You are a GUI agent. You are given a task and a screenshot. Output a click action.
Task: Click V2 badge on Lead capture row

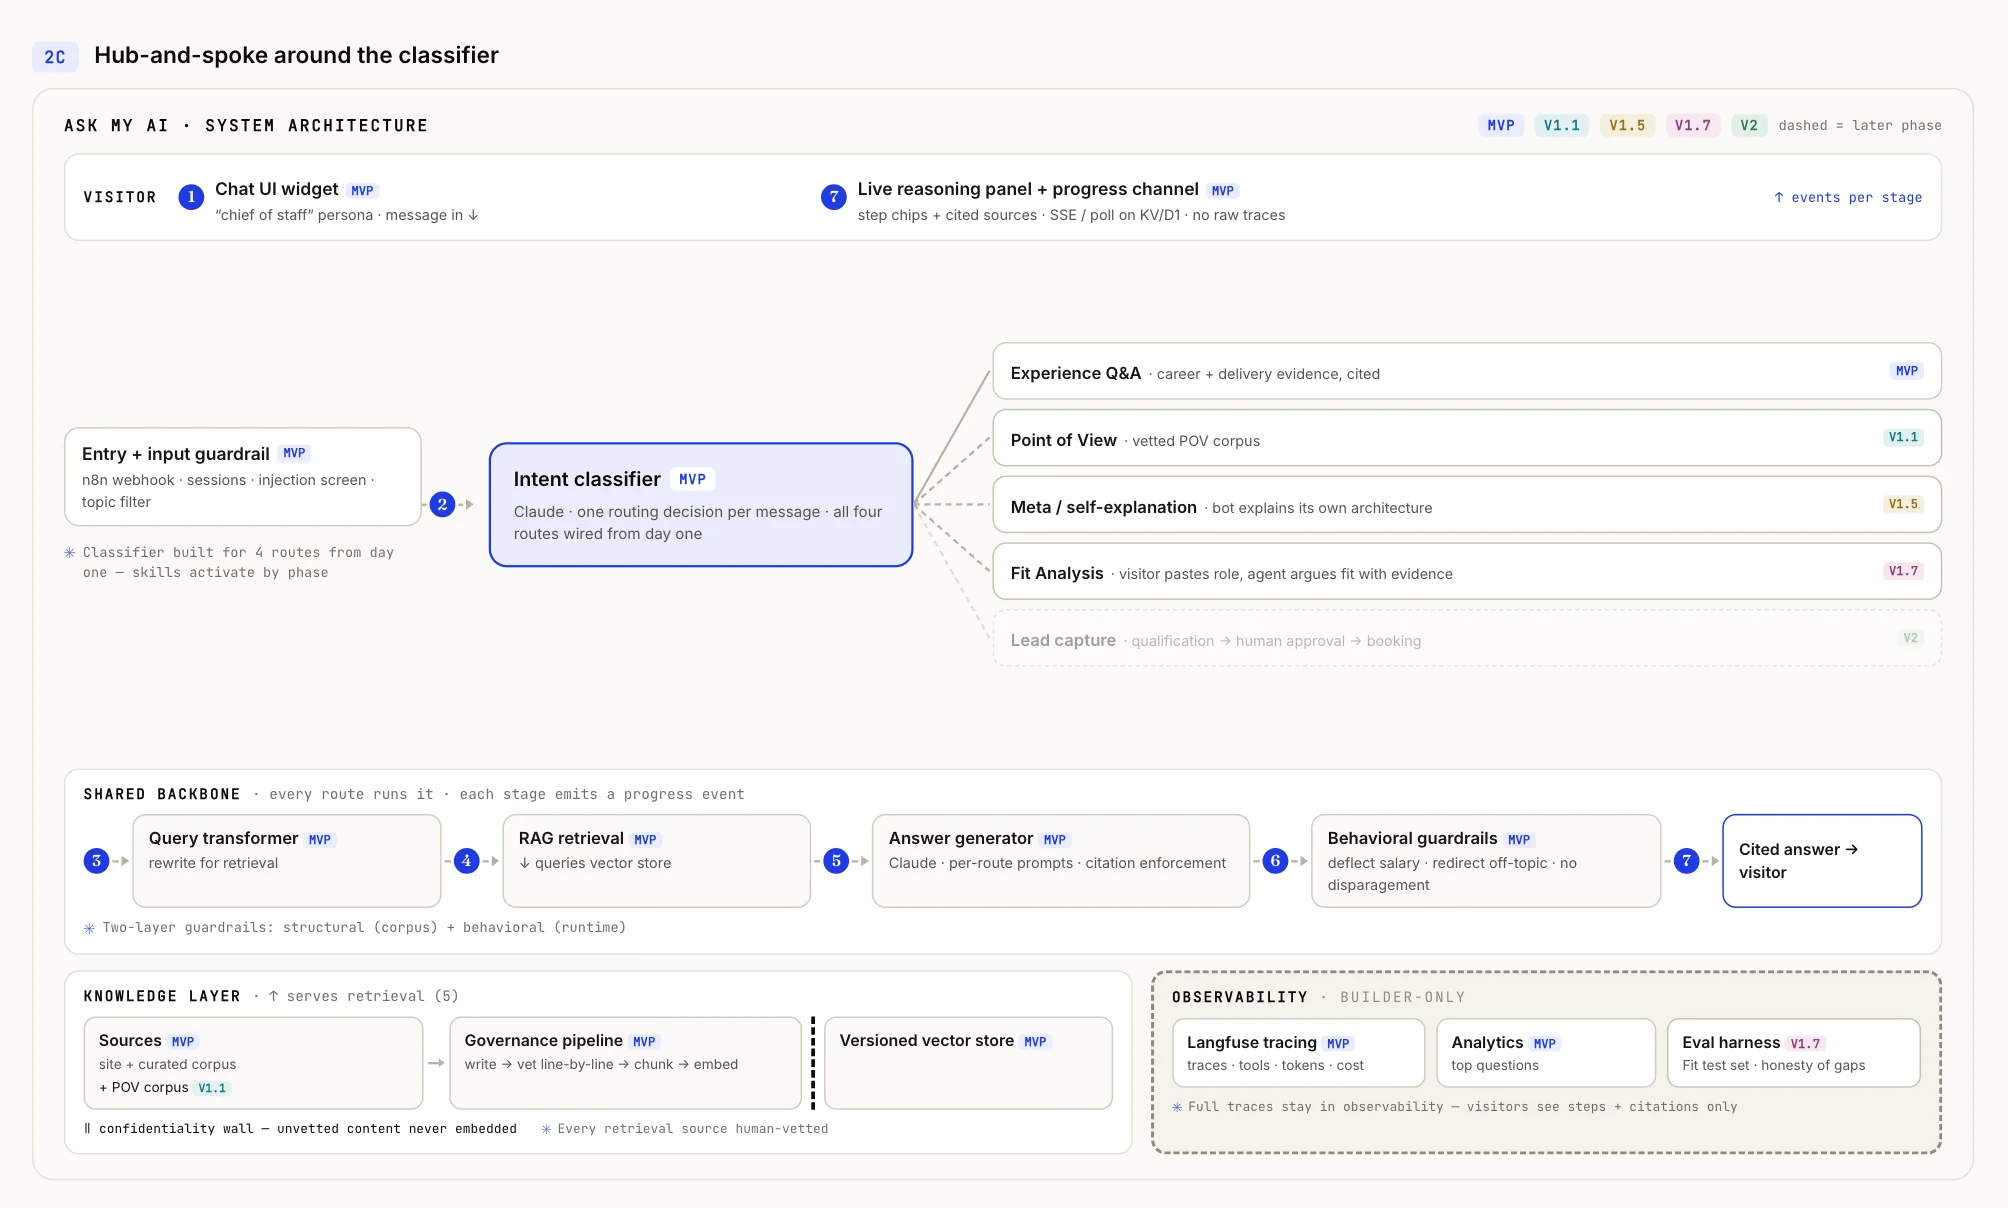click(1911, 638)
